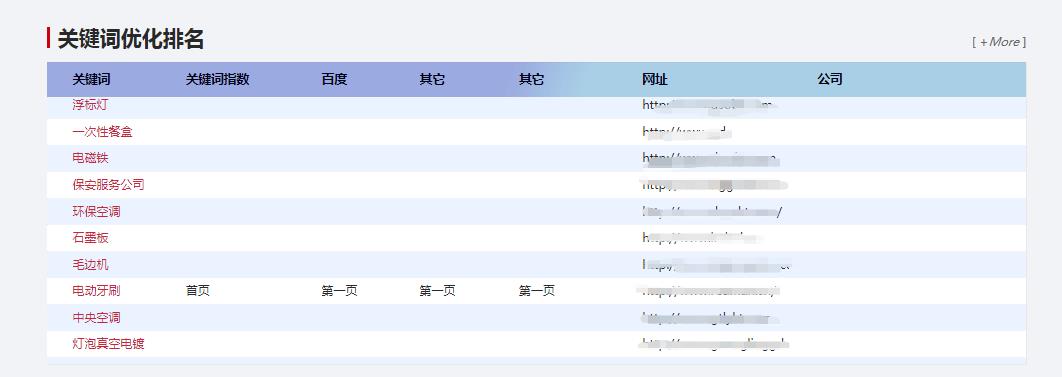The width and height of the screenshot is (1062, 377).
Task: Click the 浮标灯 keyword link
Action: pyautogui.click(x=90, y=105)
